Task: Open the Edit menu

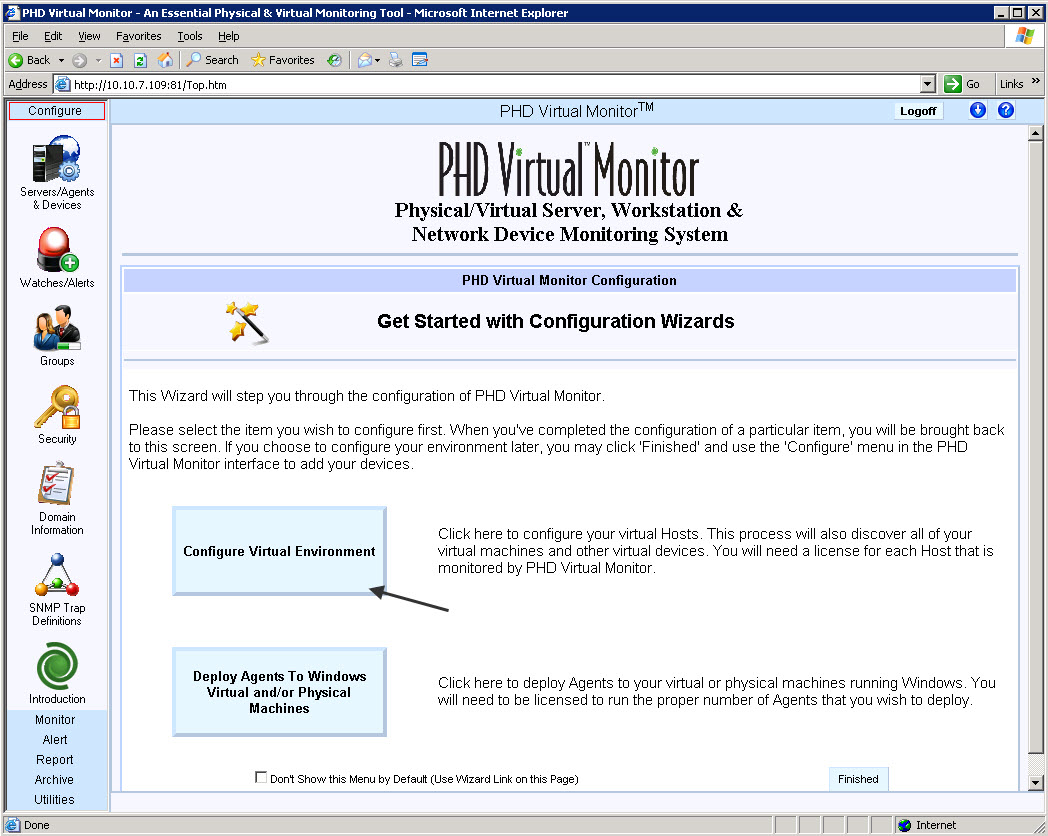Action: [53, 36]
